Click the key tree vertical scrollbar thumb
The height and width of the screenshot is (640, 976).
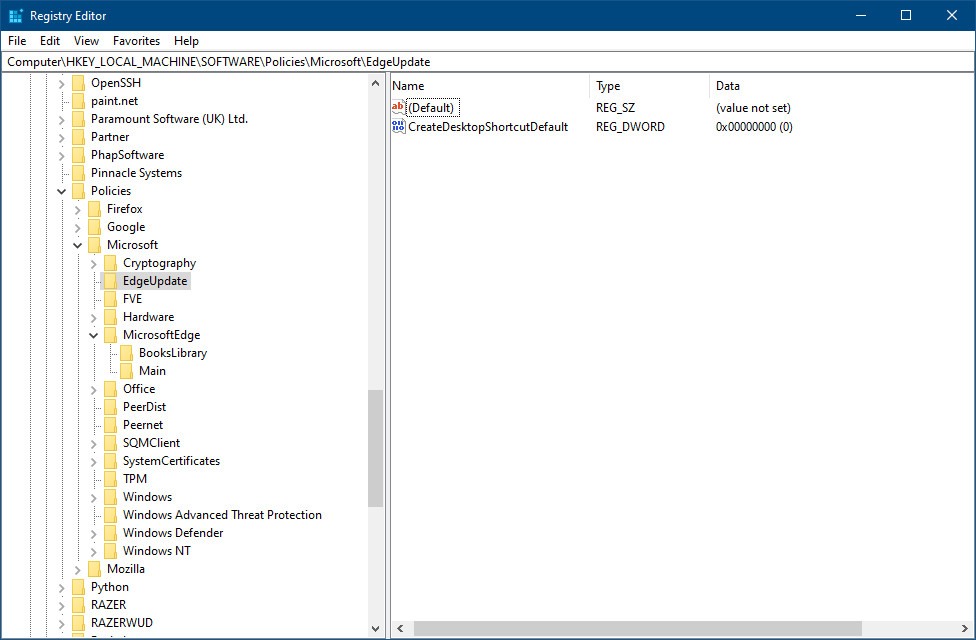375,448
